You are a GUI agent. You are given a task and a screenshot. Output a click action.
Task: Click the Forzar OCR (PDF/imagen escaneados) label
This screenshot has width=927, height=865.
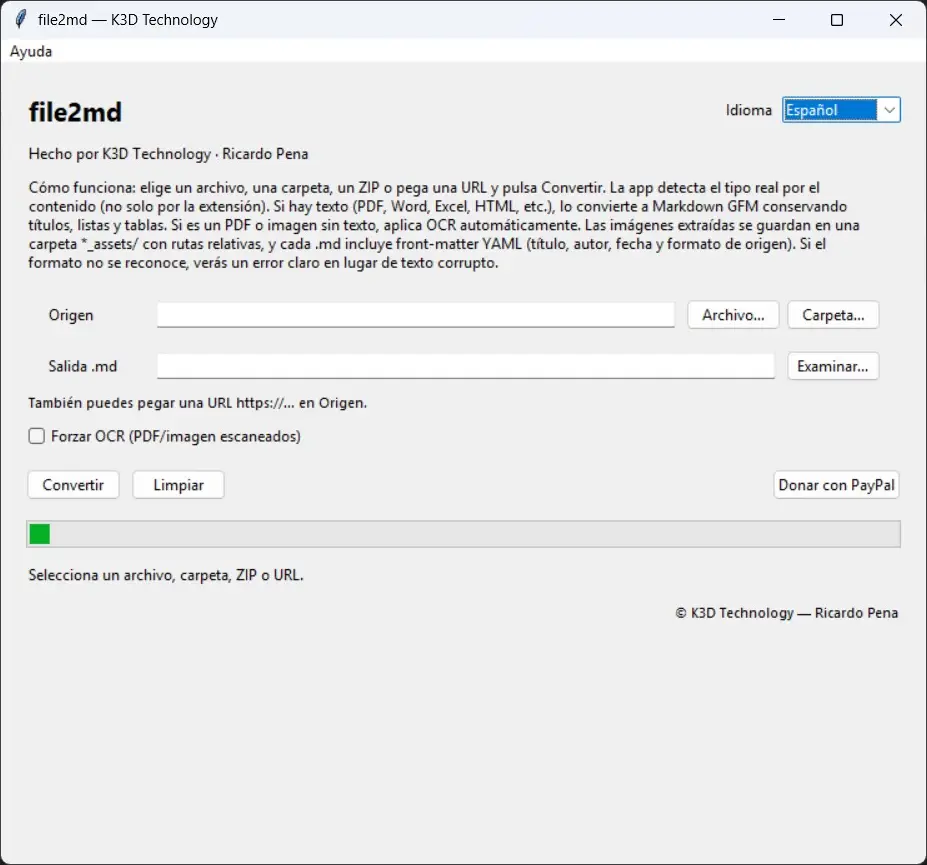176,436
